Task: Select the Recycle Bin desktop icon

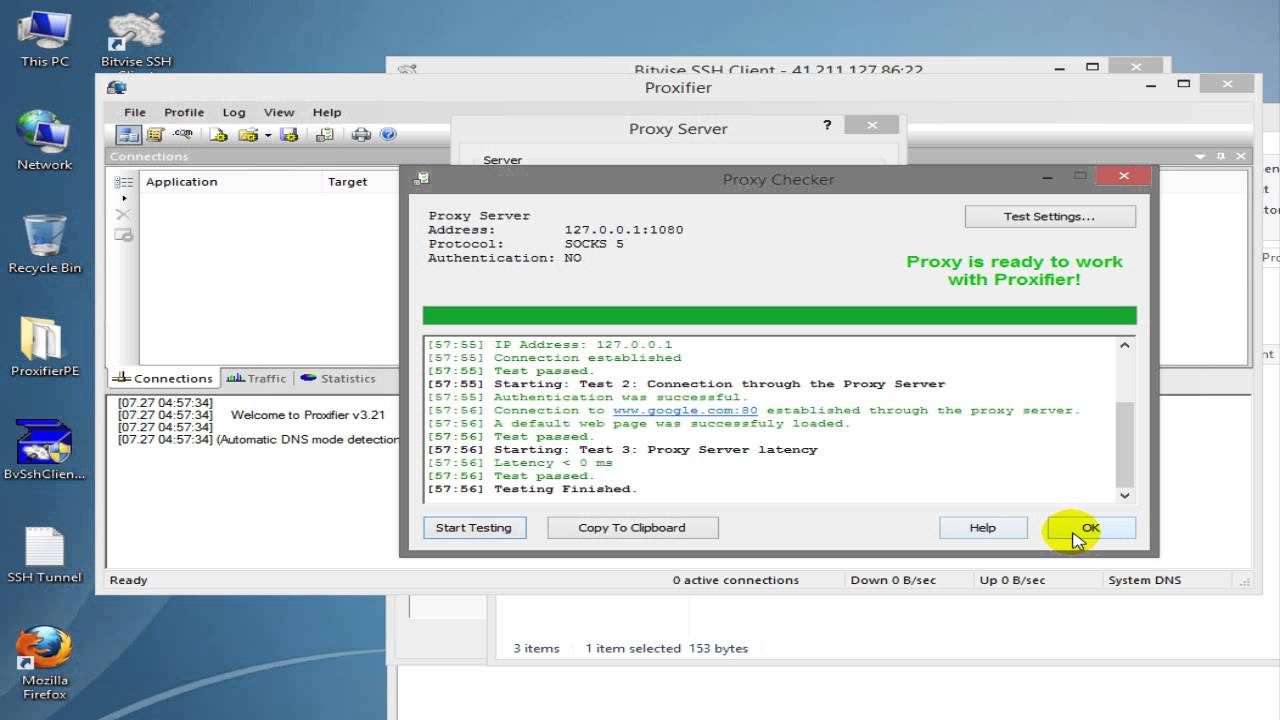Action: coord(45,244)
